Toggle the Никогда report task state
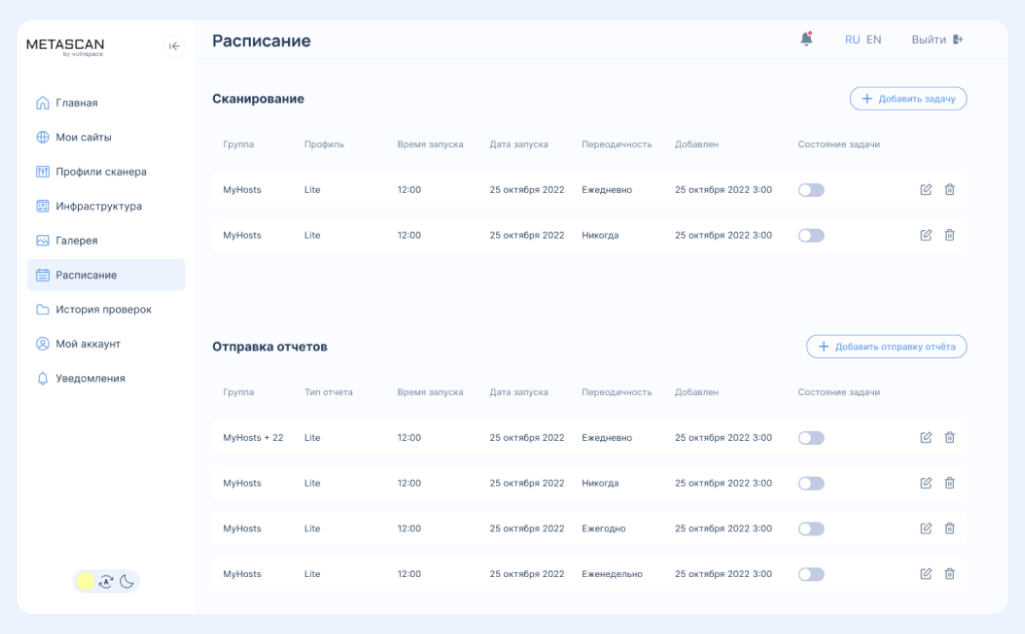 tap(811, 483)
